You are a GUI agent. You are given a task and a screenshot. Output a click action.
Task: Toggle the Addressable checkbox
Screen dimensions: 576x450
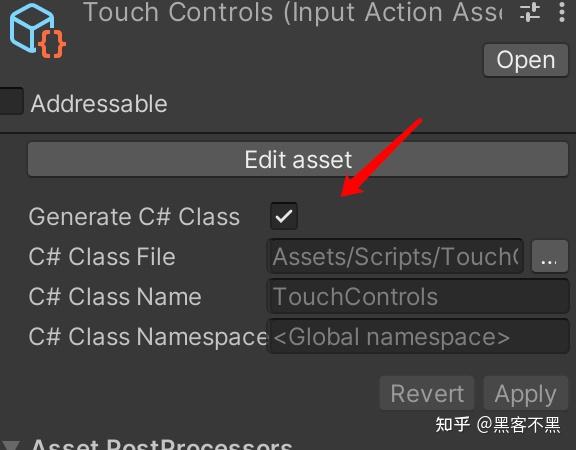click(x=10, y=101)
